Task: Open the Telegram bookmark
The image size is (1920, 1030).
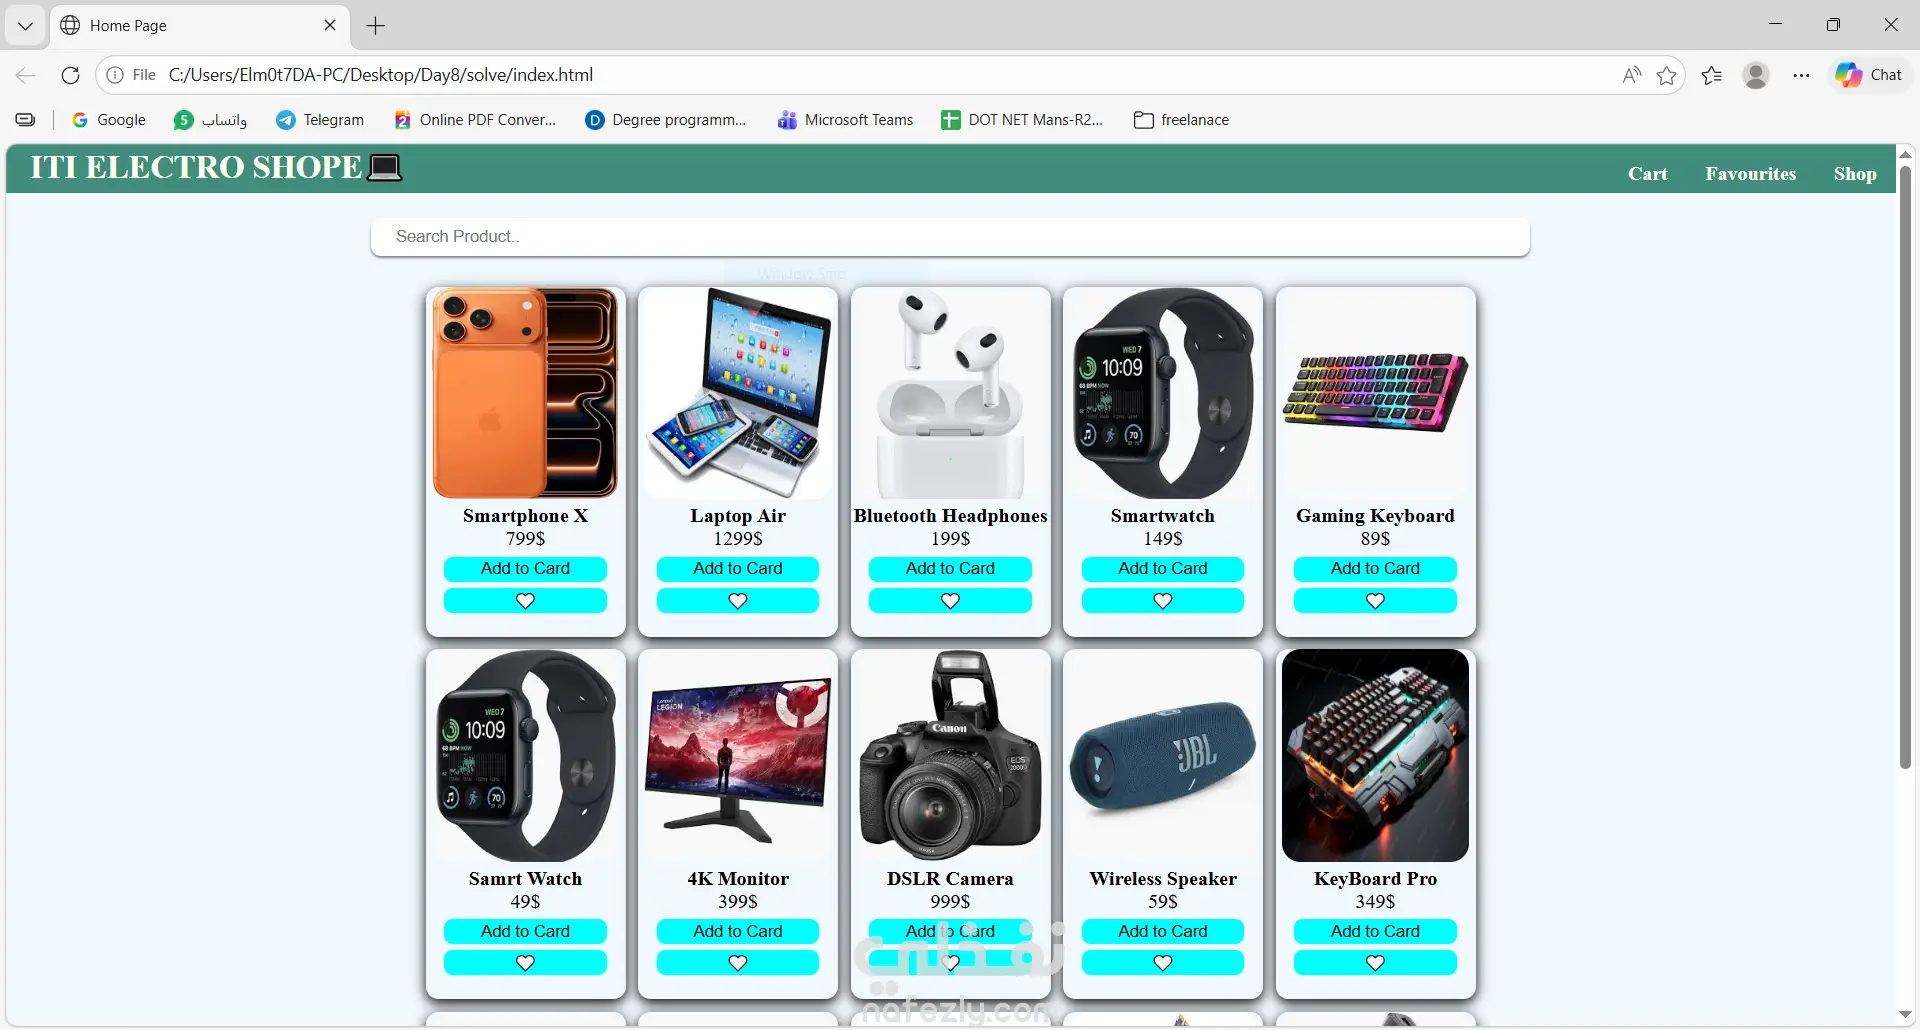Action: point(320,120)
